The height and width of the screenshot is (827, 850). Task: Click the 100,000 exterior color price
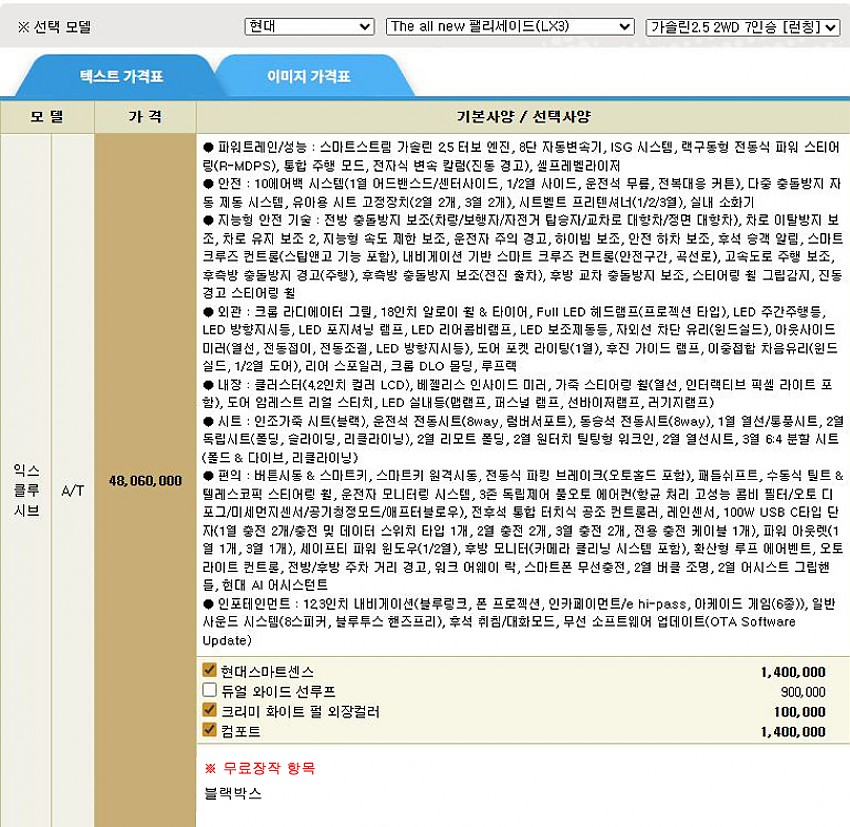(799, 711)
